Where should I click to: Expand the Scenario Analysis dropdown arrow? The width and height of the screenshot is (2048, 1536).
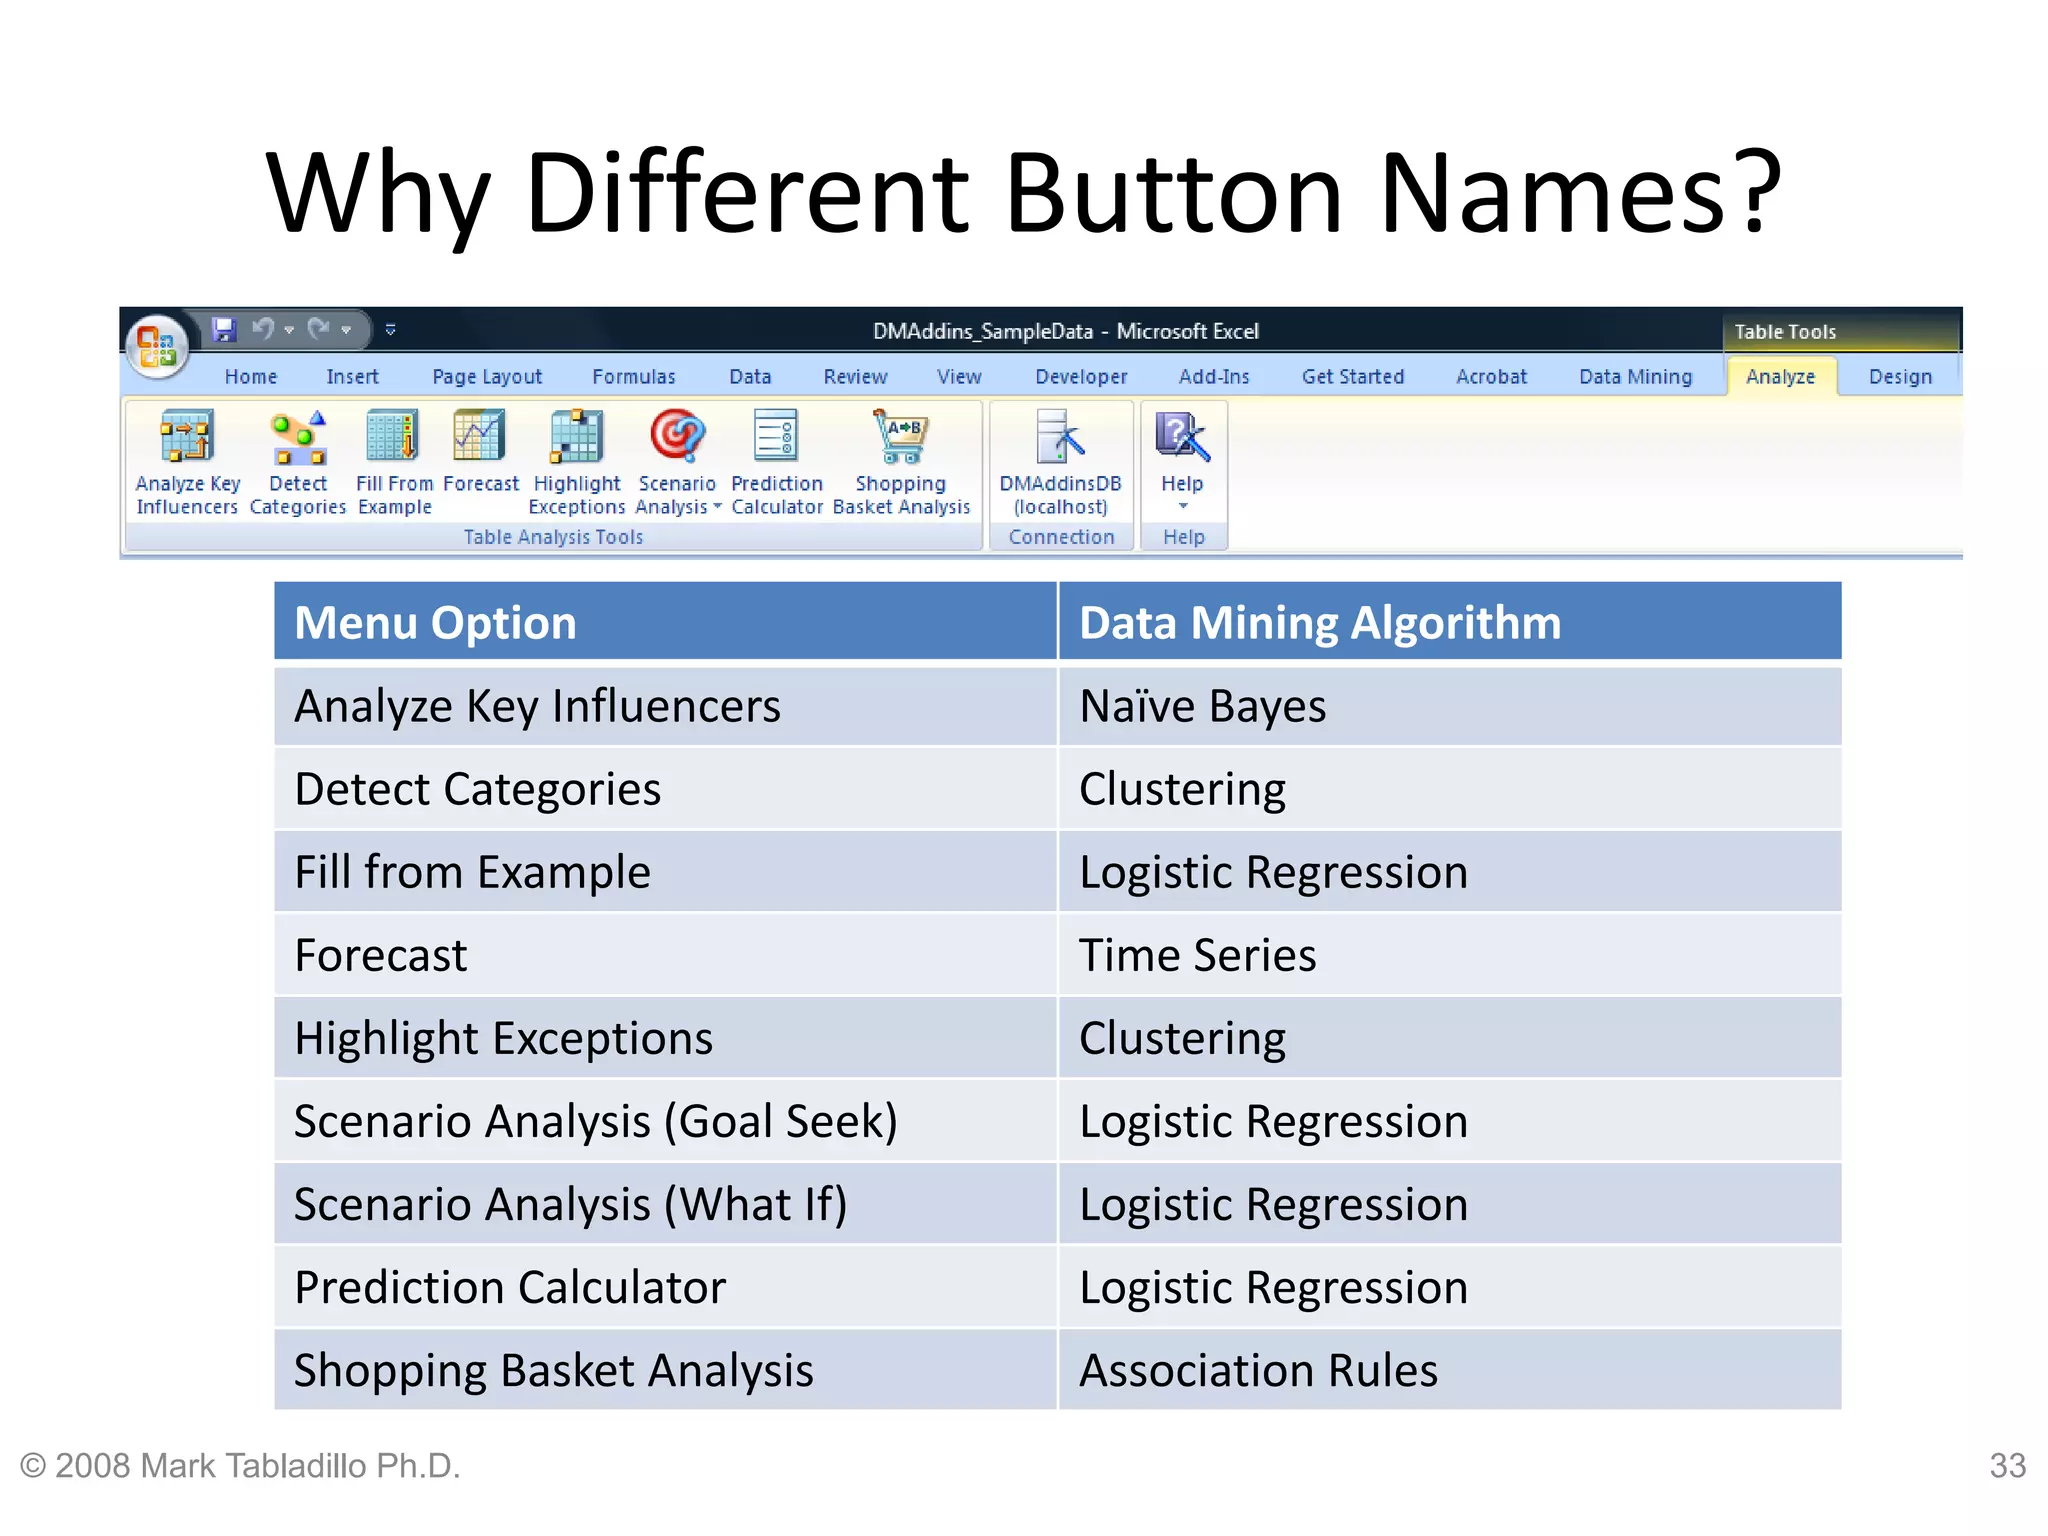pos(717,507)
